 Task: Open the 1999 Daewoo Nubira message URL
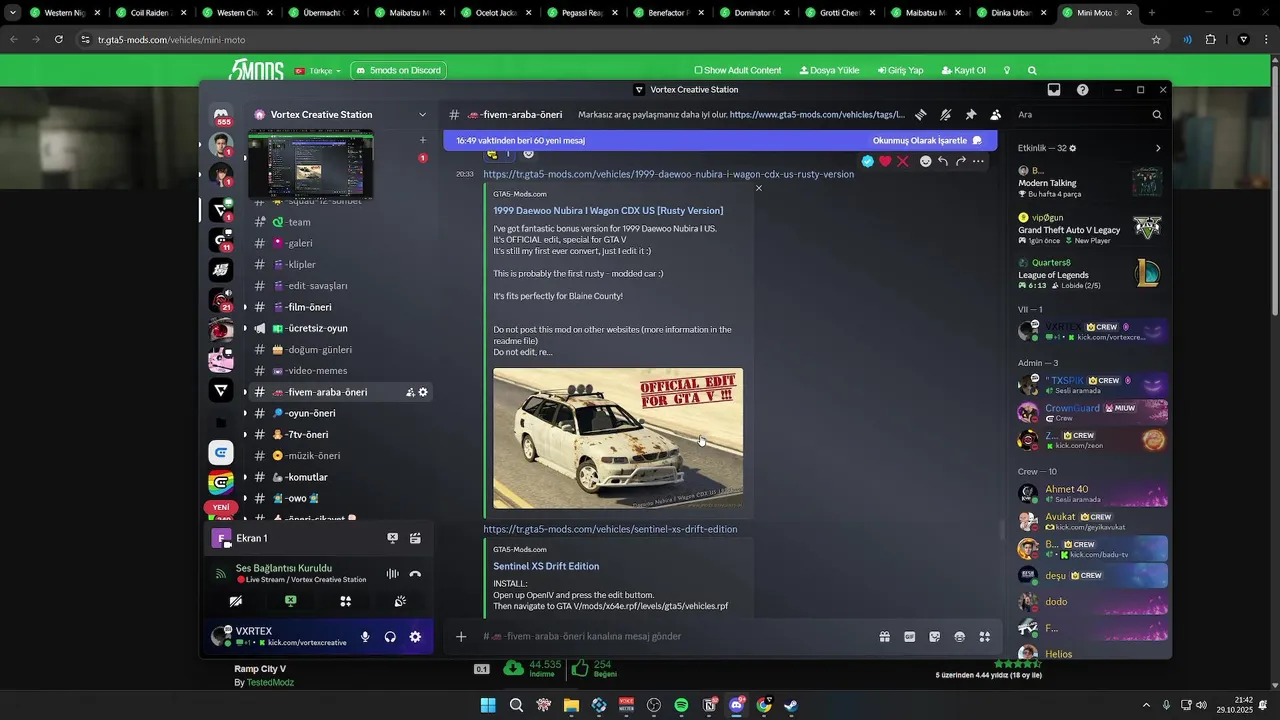[x=669, y=174]
